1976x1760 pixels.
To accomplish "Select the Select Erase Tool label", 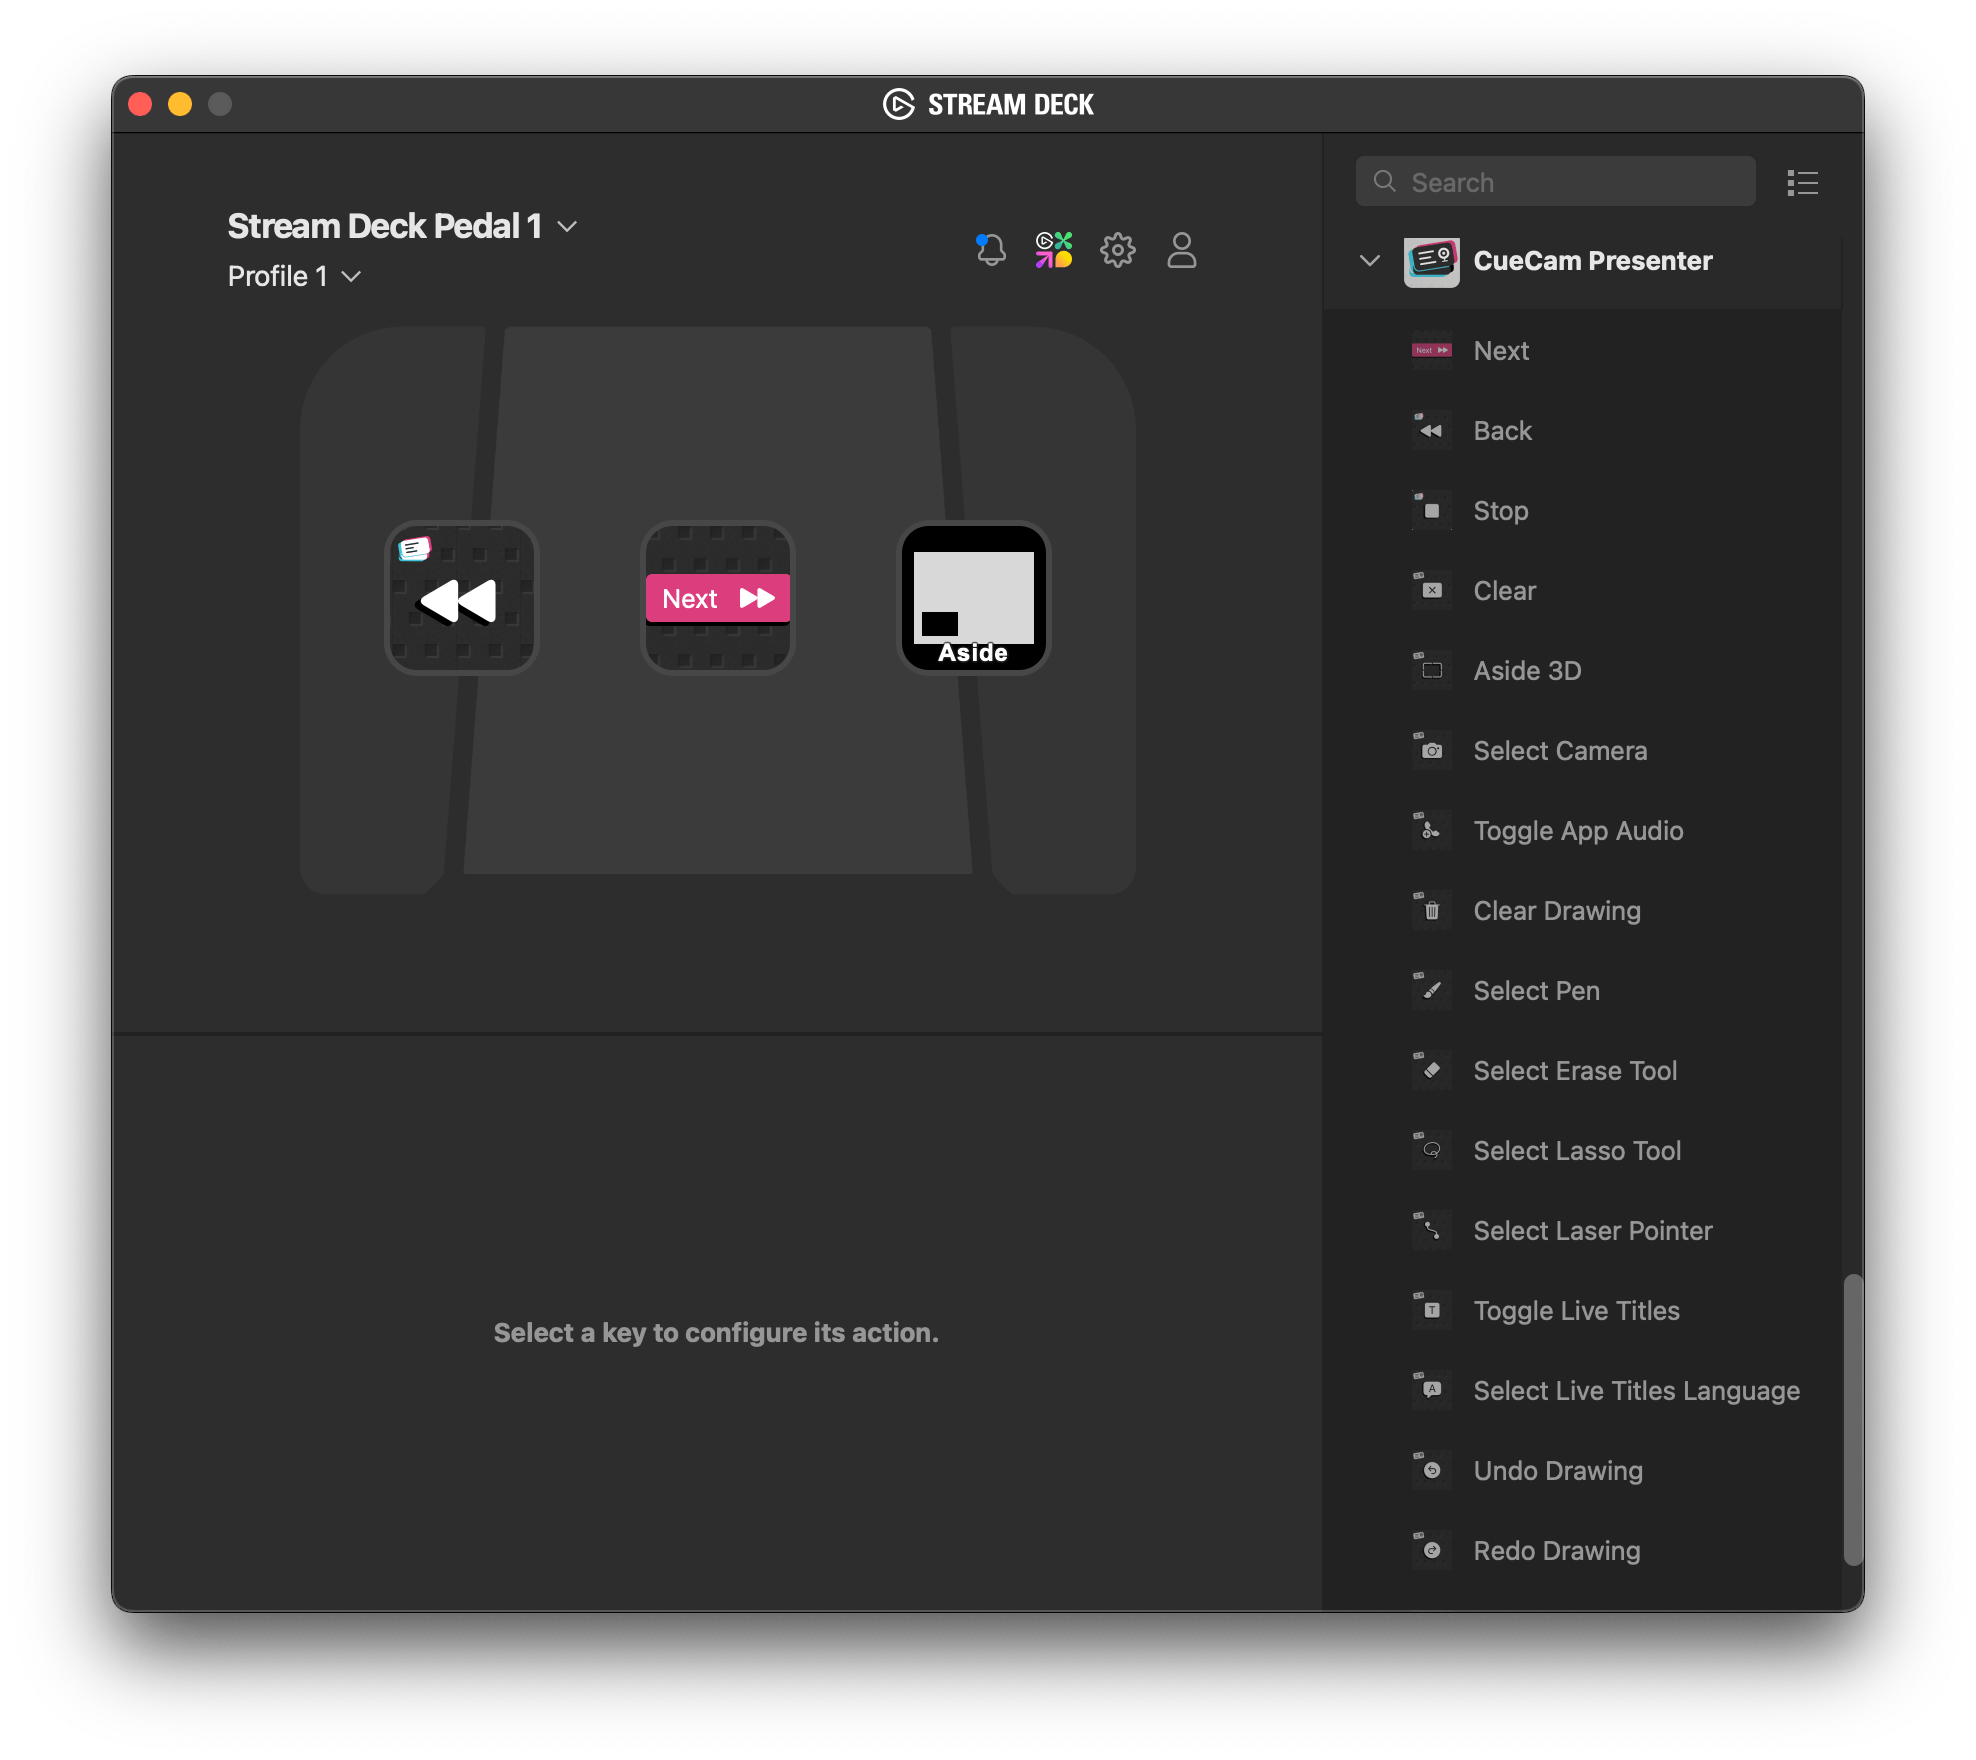I will click(1575, 1071).
